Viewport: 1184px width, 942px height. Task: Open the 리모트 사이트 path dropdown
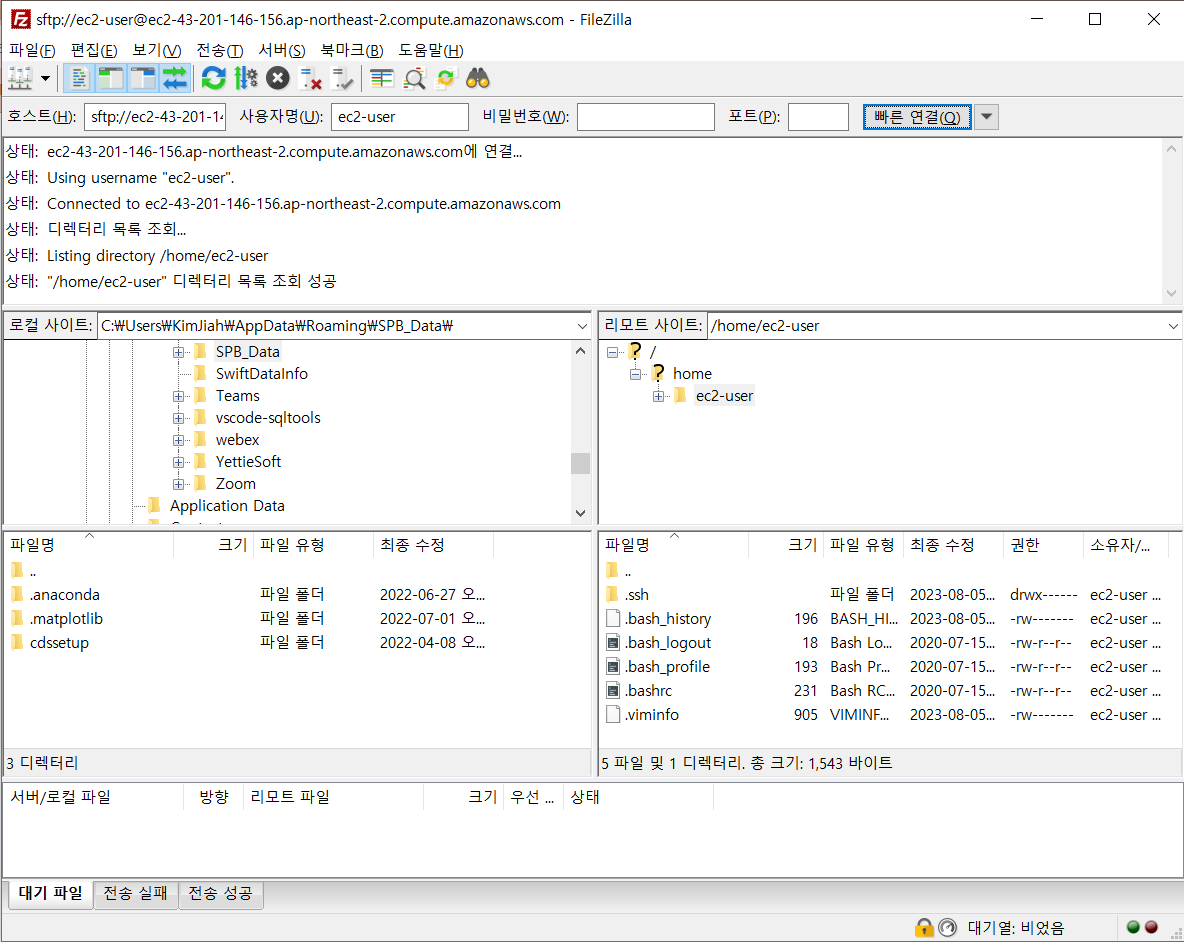click(x=1173, y=326)
